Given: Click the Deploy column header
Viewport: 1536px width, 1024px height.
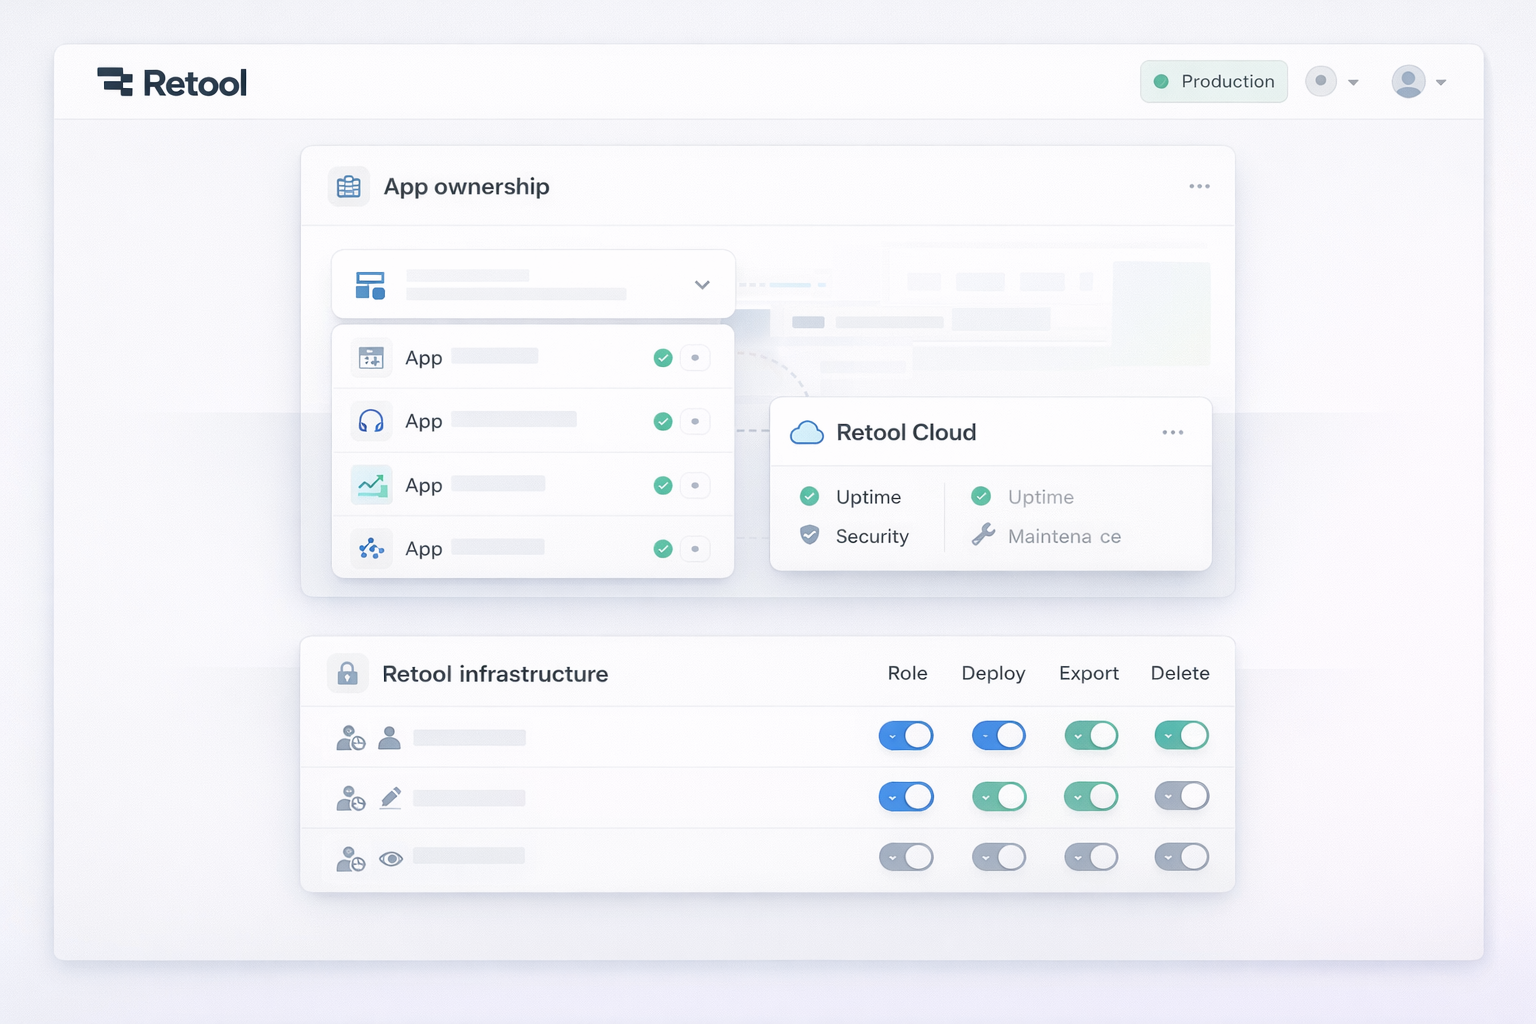Looking at the screenshot, I should coord(993,674).
